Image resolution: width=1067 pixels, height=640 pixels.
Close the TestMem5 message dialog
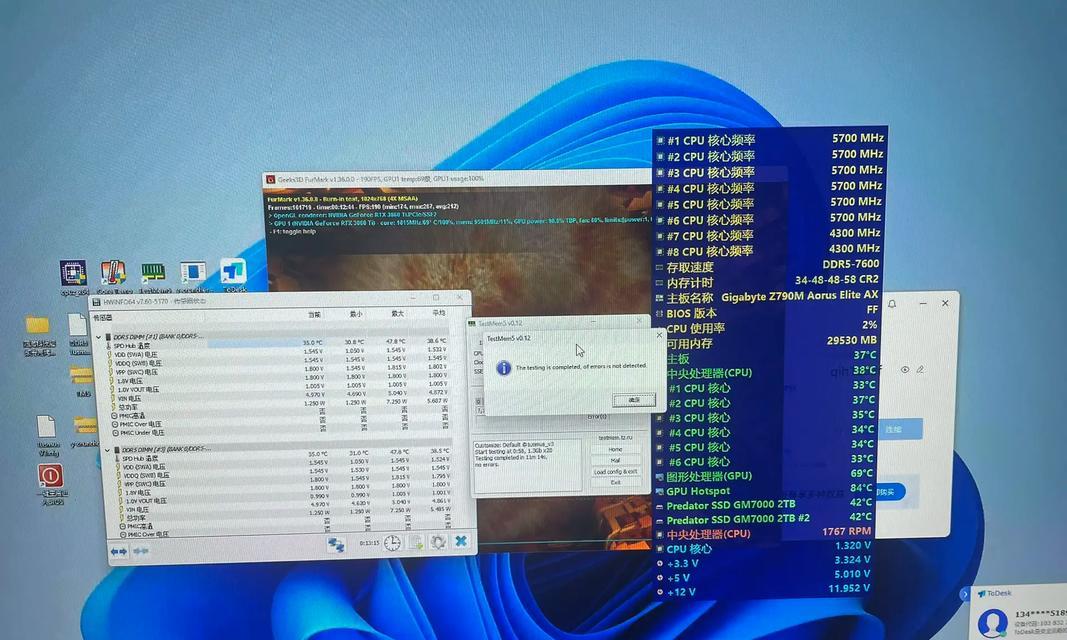tap(658, 335)
